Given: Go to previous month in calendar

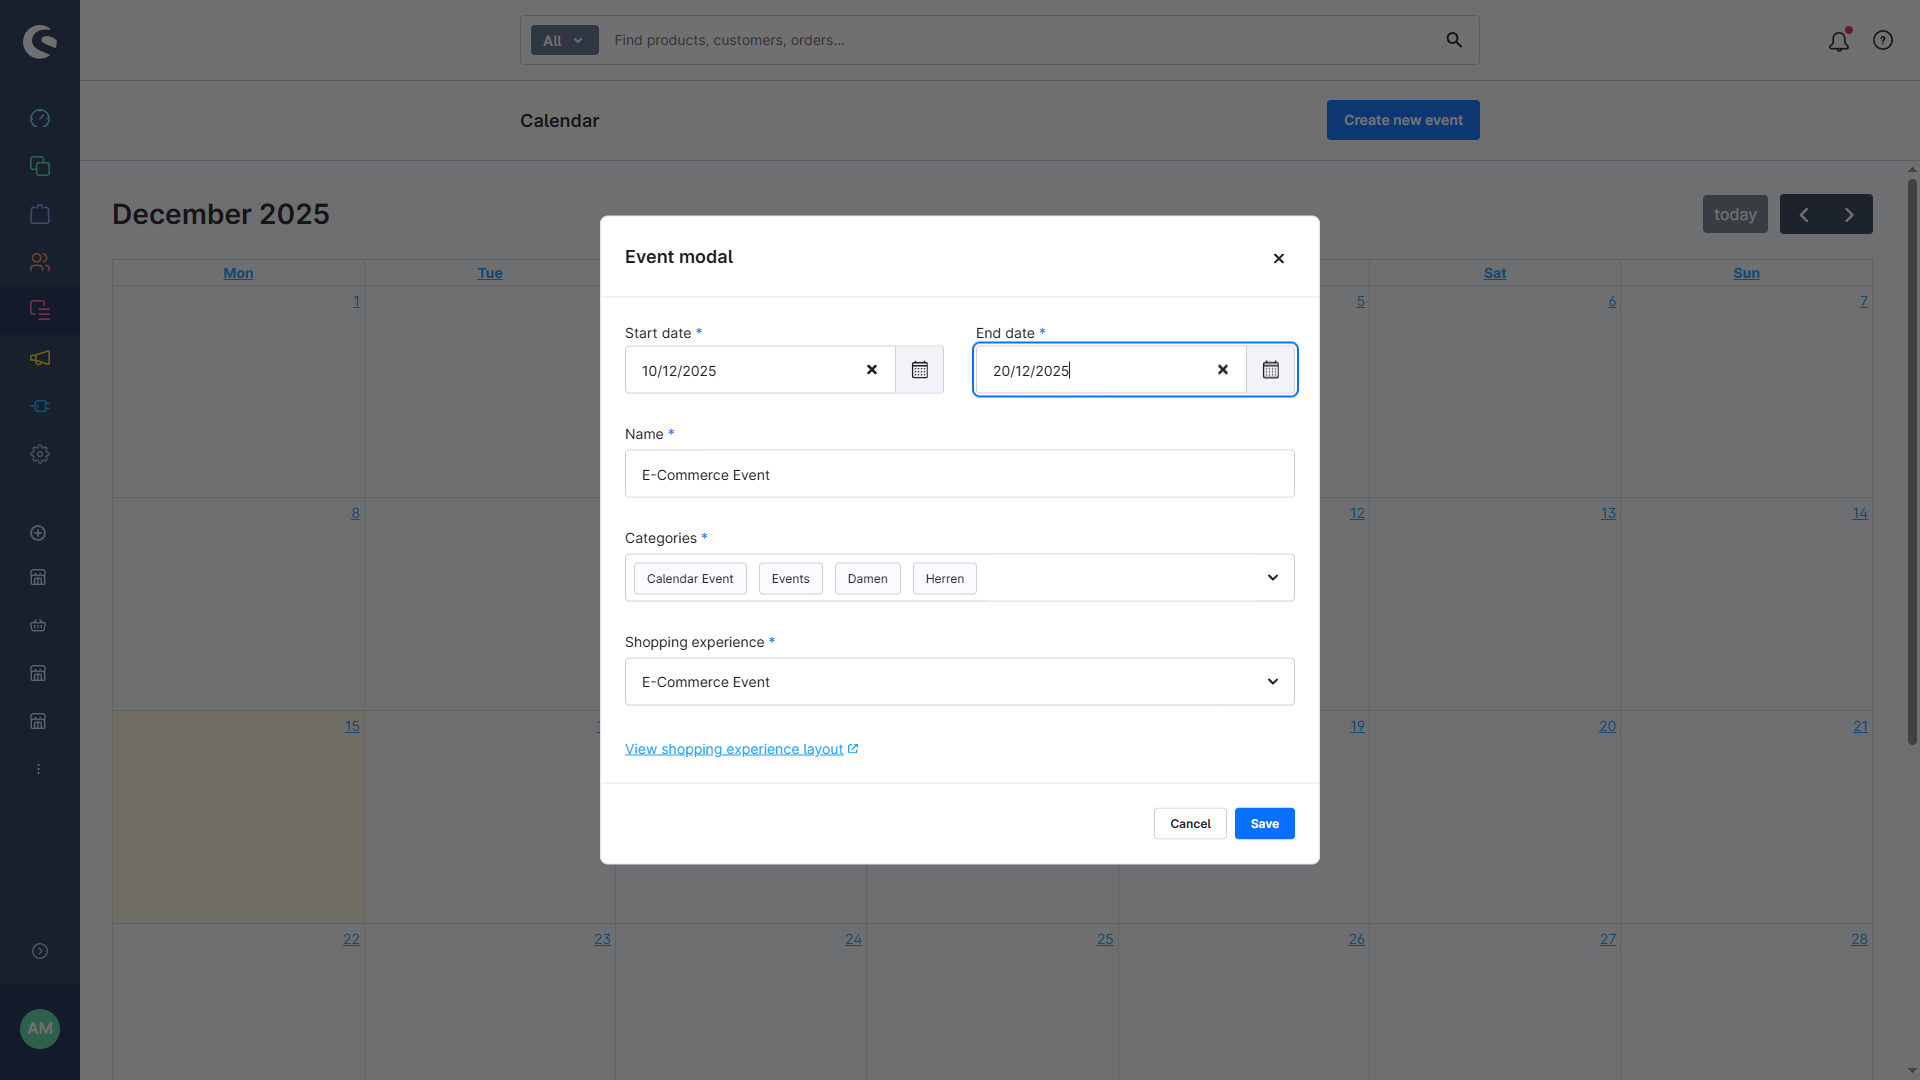Looking at the screenshot, I should (x=1803, y=215).
